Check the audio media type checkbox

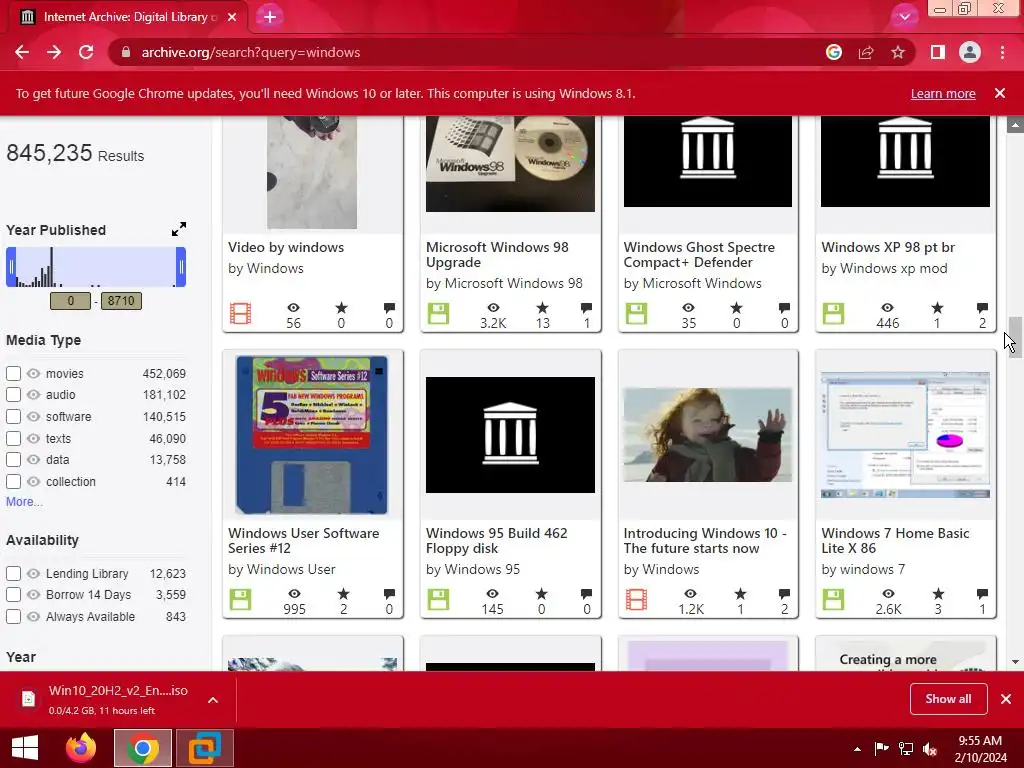click(x=14, y=394)
